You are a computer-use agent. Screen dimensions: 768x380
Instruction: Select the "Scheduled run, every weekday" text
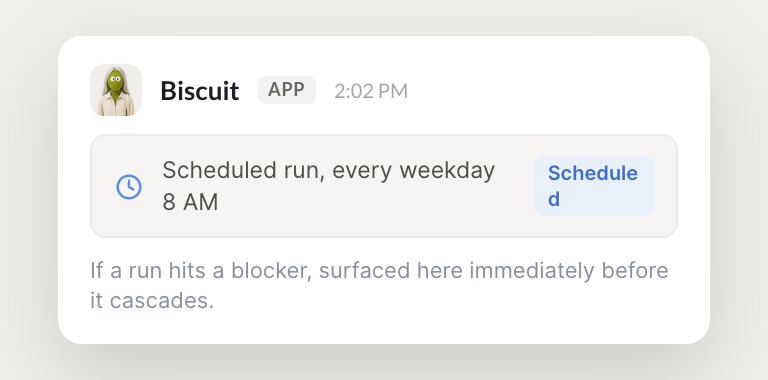point(328,170)
